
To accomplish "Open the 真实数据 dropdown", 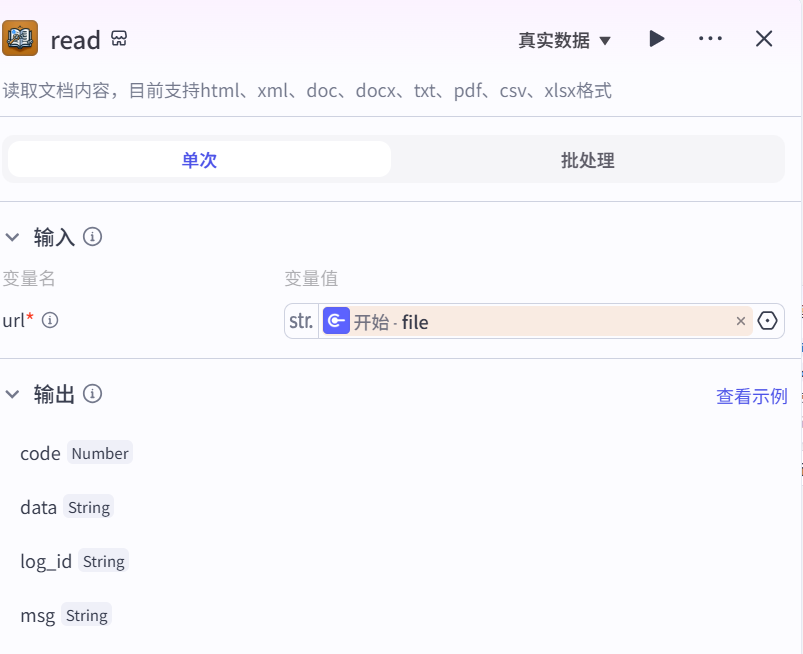I will click(x=564, y=40).
